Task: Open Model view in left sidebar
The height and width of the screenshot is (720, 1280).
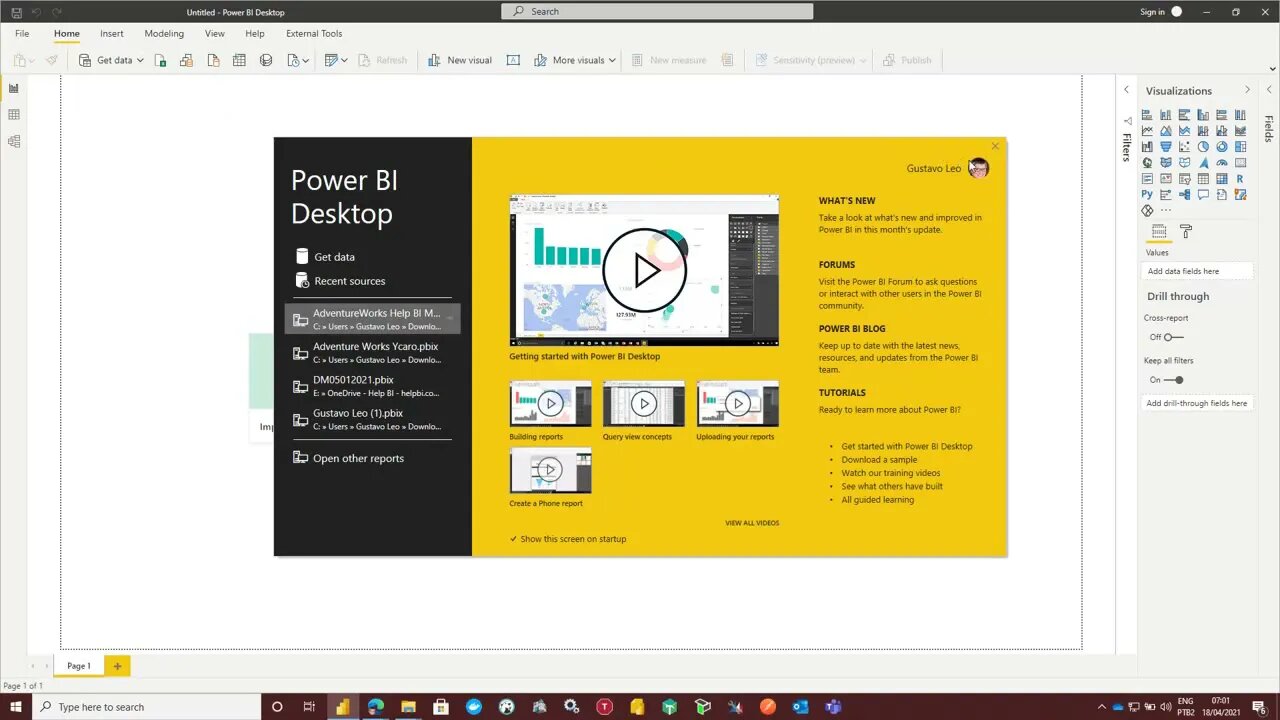Action: tap(14, 141)
